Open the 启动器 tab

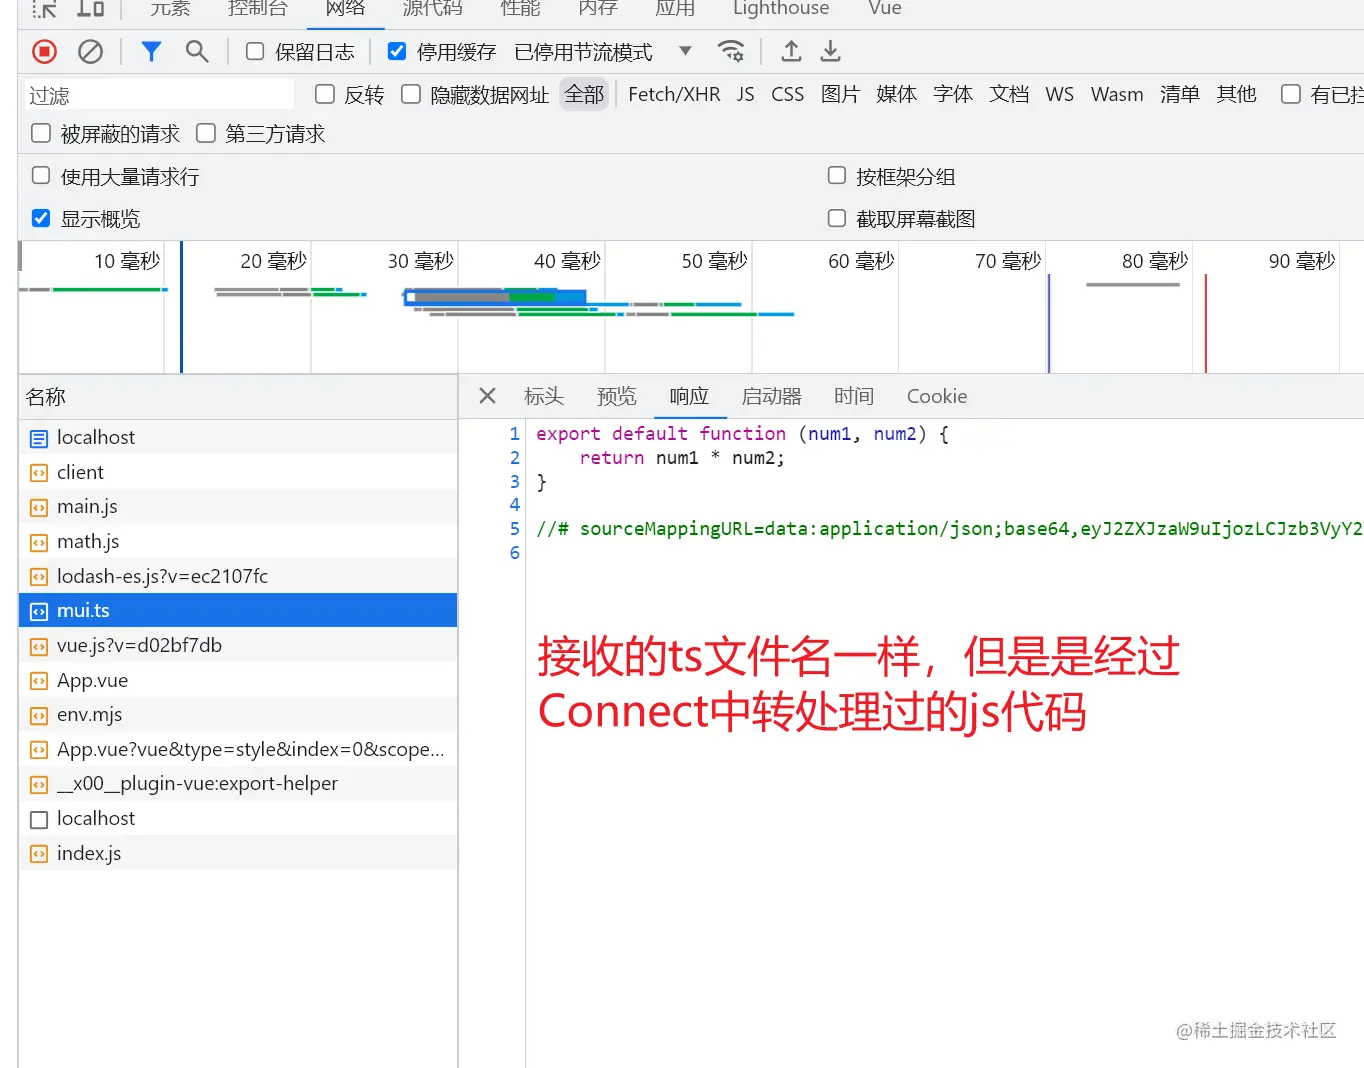(771, 396)
